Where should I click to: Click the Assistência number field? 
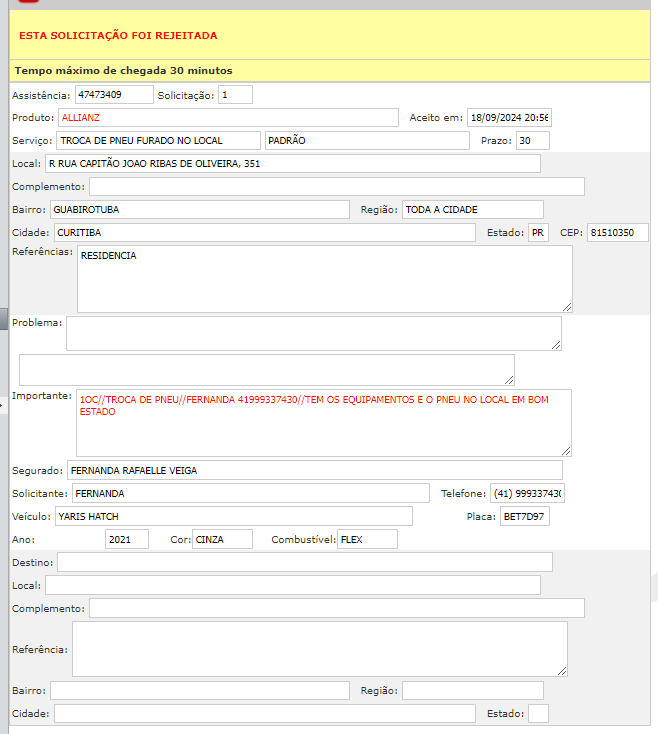[113, 95]
